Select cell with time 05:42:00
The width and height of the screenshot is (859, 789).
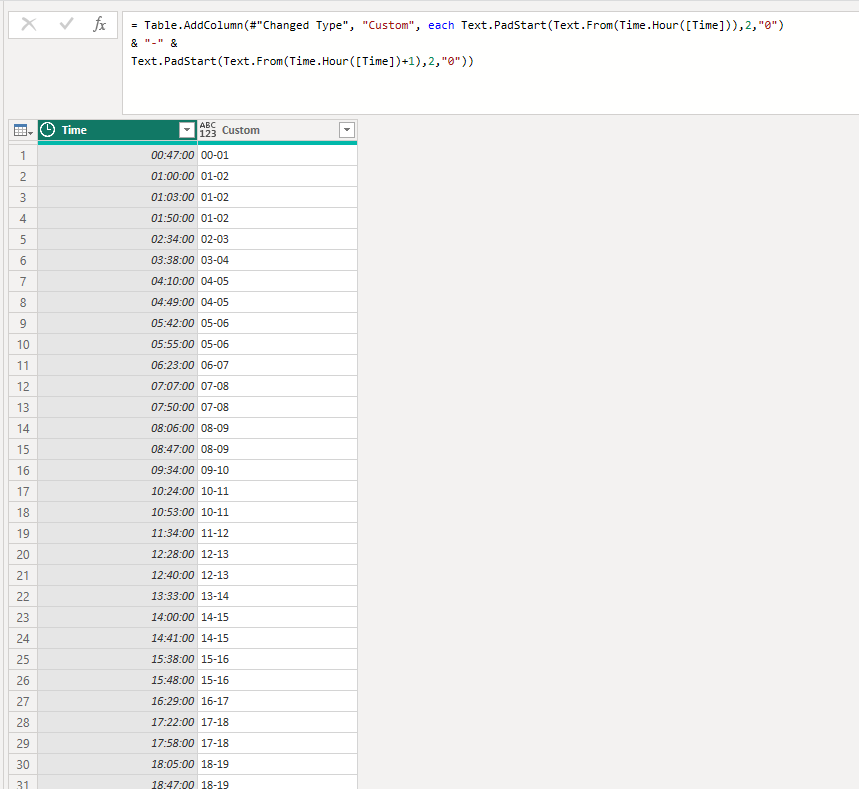pos(117,323)
